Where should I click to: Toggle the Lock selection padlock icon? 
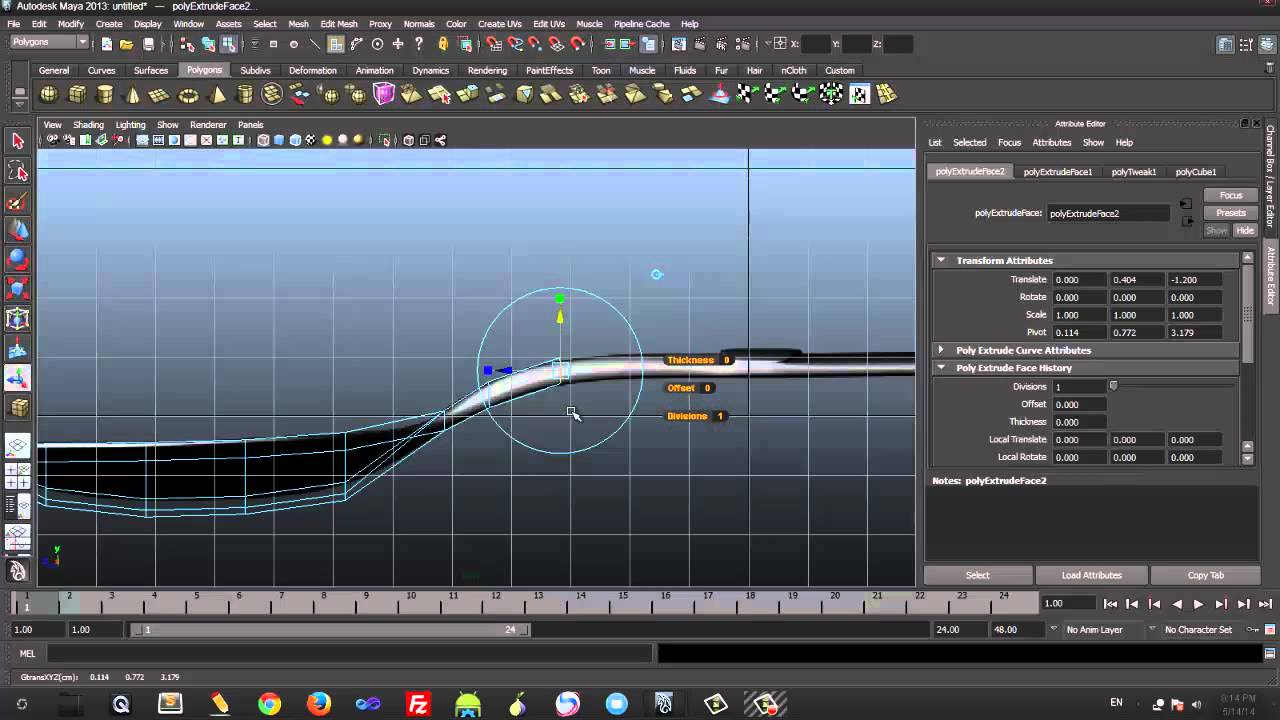coord(443,44)
